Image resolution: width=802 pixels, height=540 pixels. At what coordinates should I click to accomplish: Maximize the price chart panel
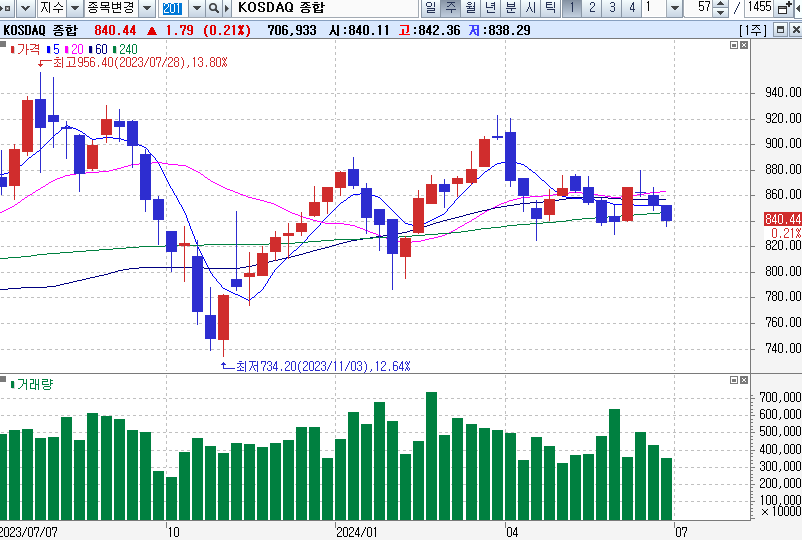click(734, 46)
